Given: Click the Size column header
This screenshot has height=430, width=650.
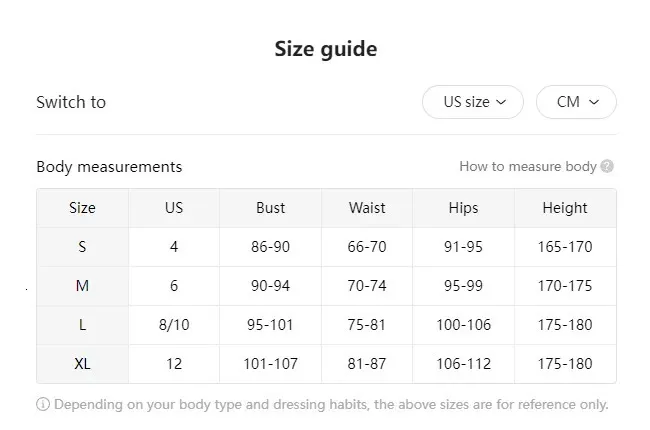Looking at the screenshot, I should point(82,208).
